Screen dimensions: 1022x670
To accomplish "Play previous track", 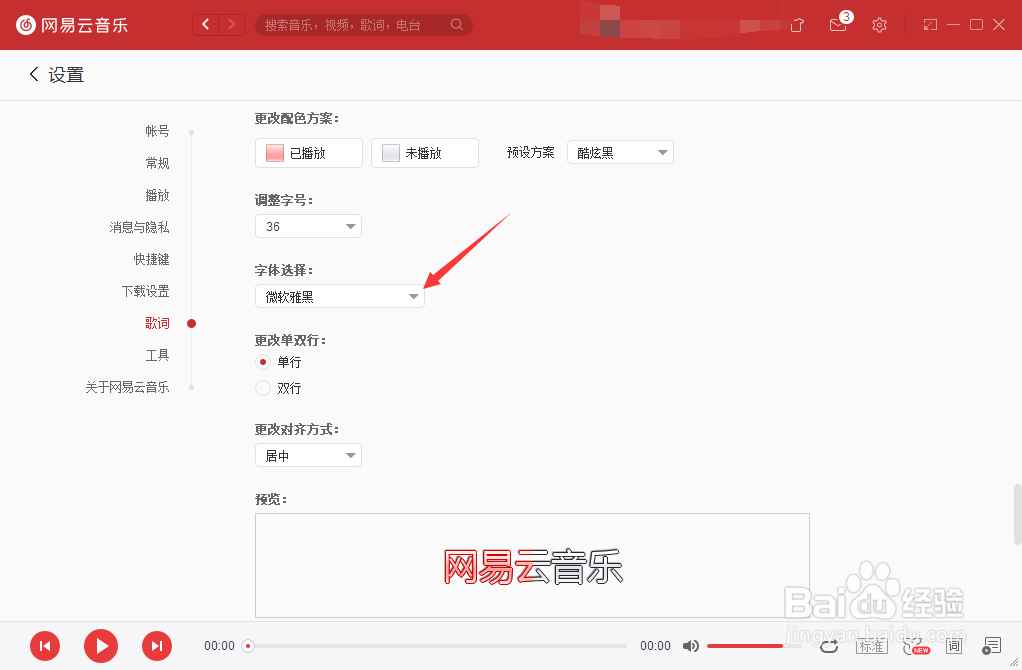I will pyautogui.click(x=45, y=646).
